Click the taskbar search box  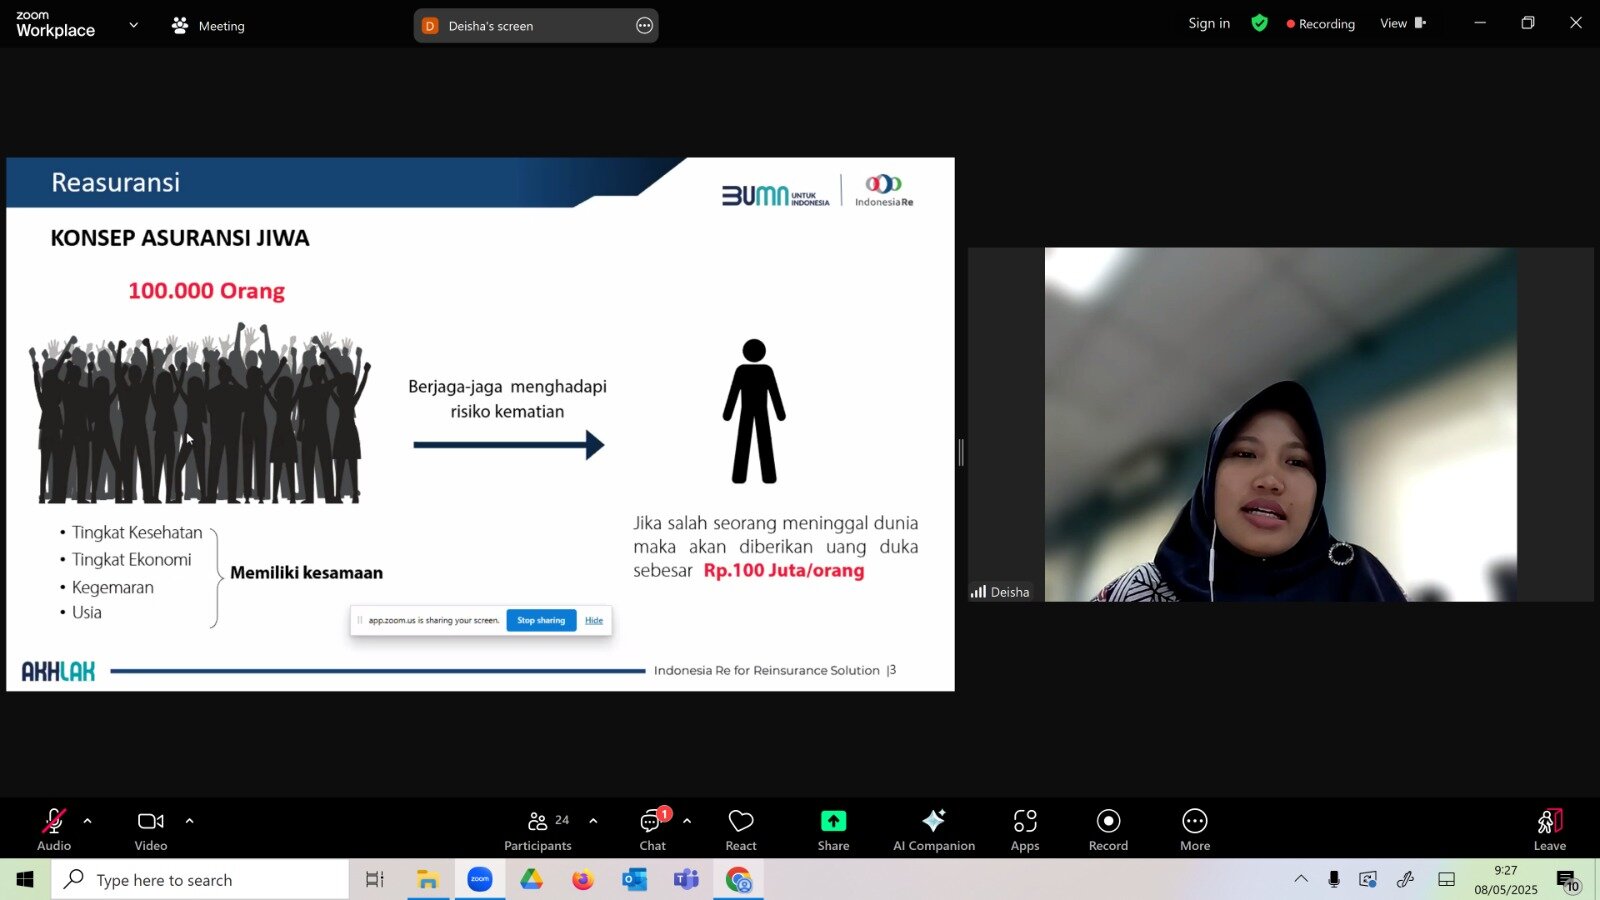coord(200,880)
